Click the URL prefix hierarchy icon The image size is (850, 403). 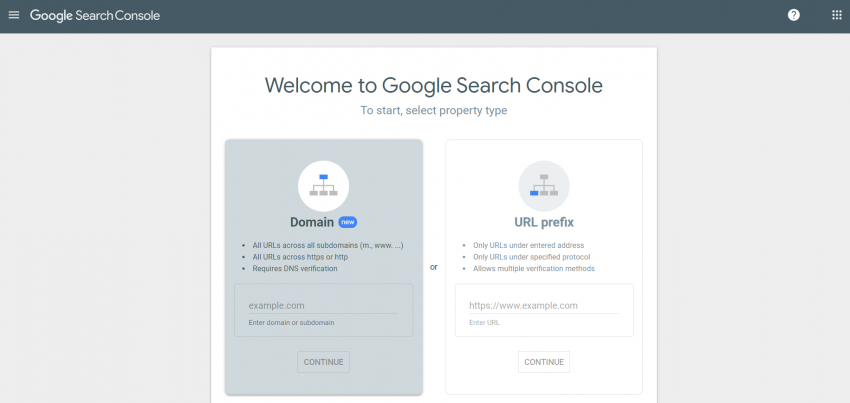pos(544,186)
